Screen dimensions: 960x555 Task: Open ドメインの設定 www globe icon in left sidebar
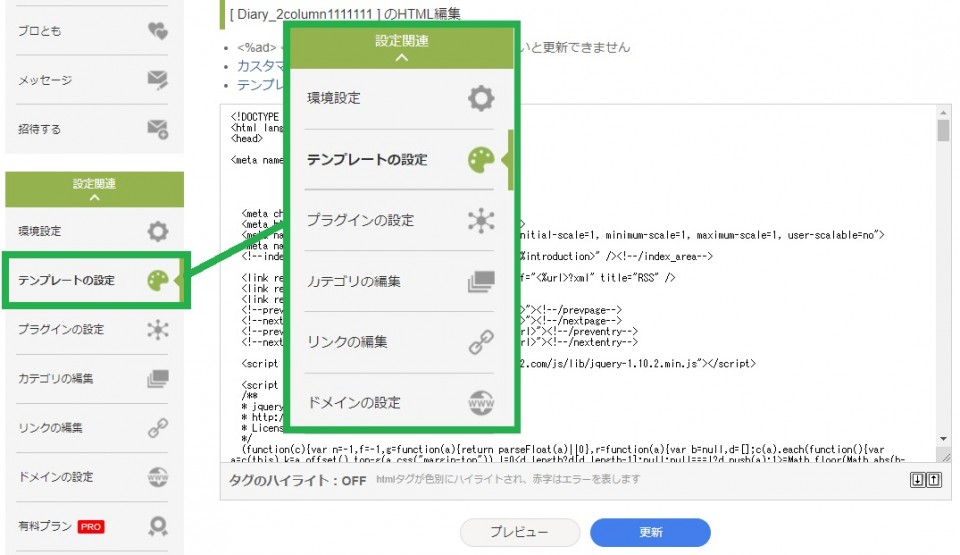click(157, 477)
